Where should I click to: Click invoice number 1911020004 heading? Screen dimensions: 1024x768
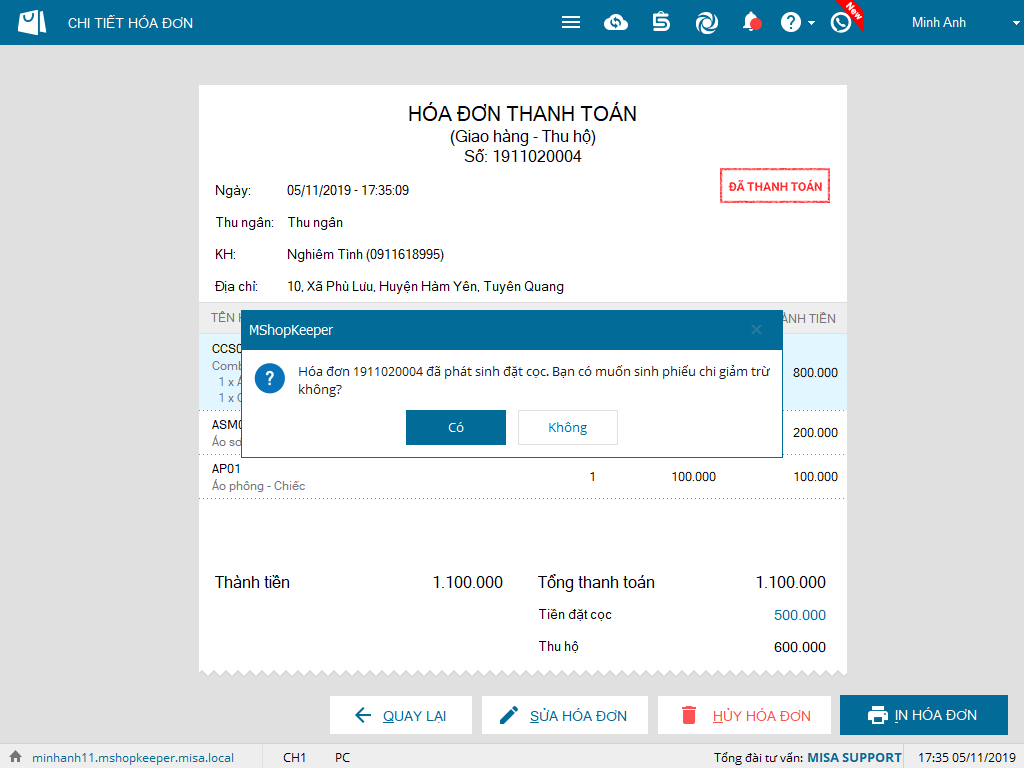(522, 157)
